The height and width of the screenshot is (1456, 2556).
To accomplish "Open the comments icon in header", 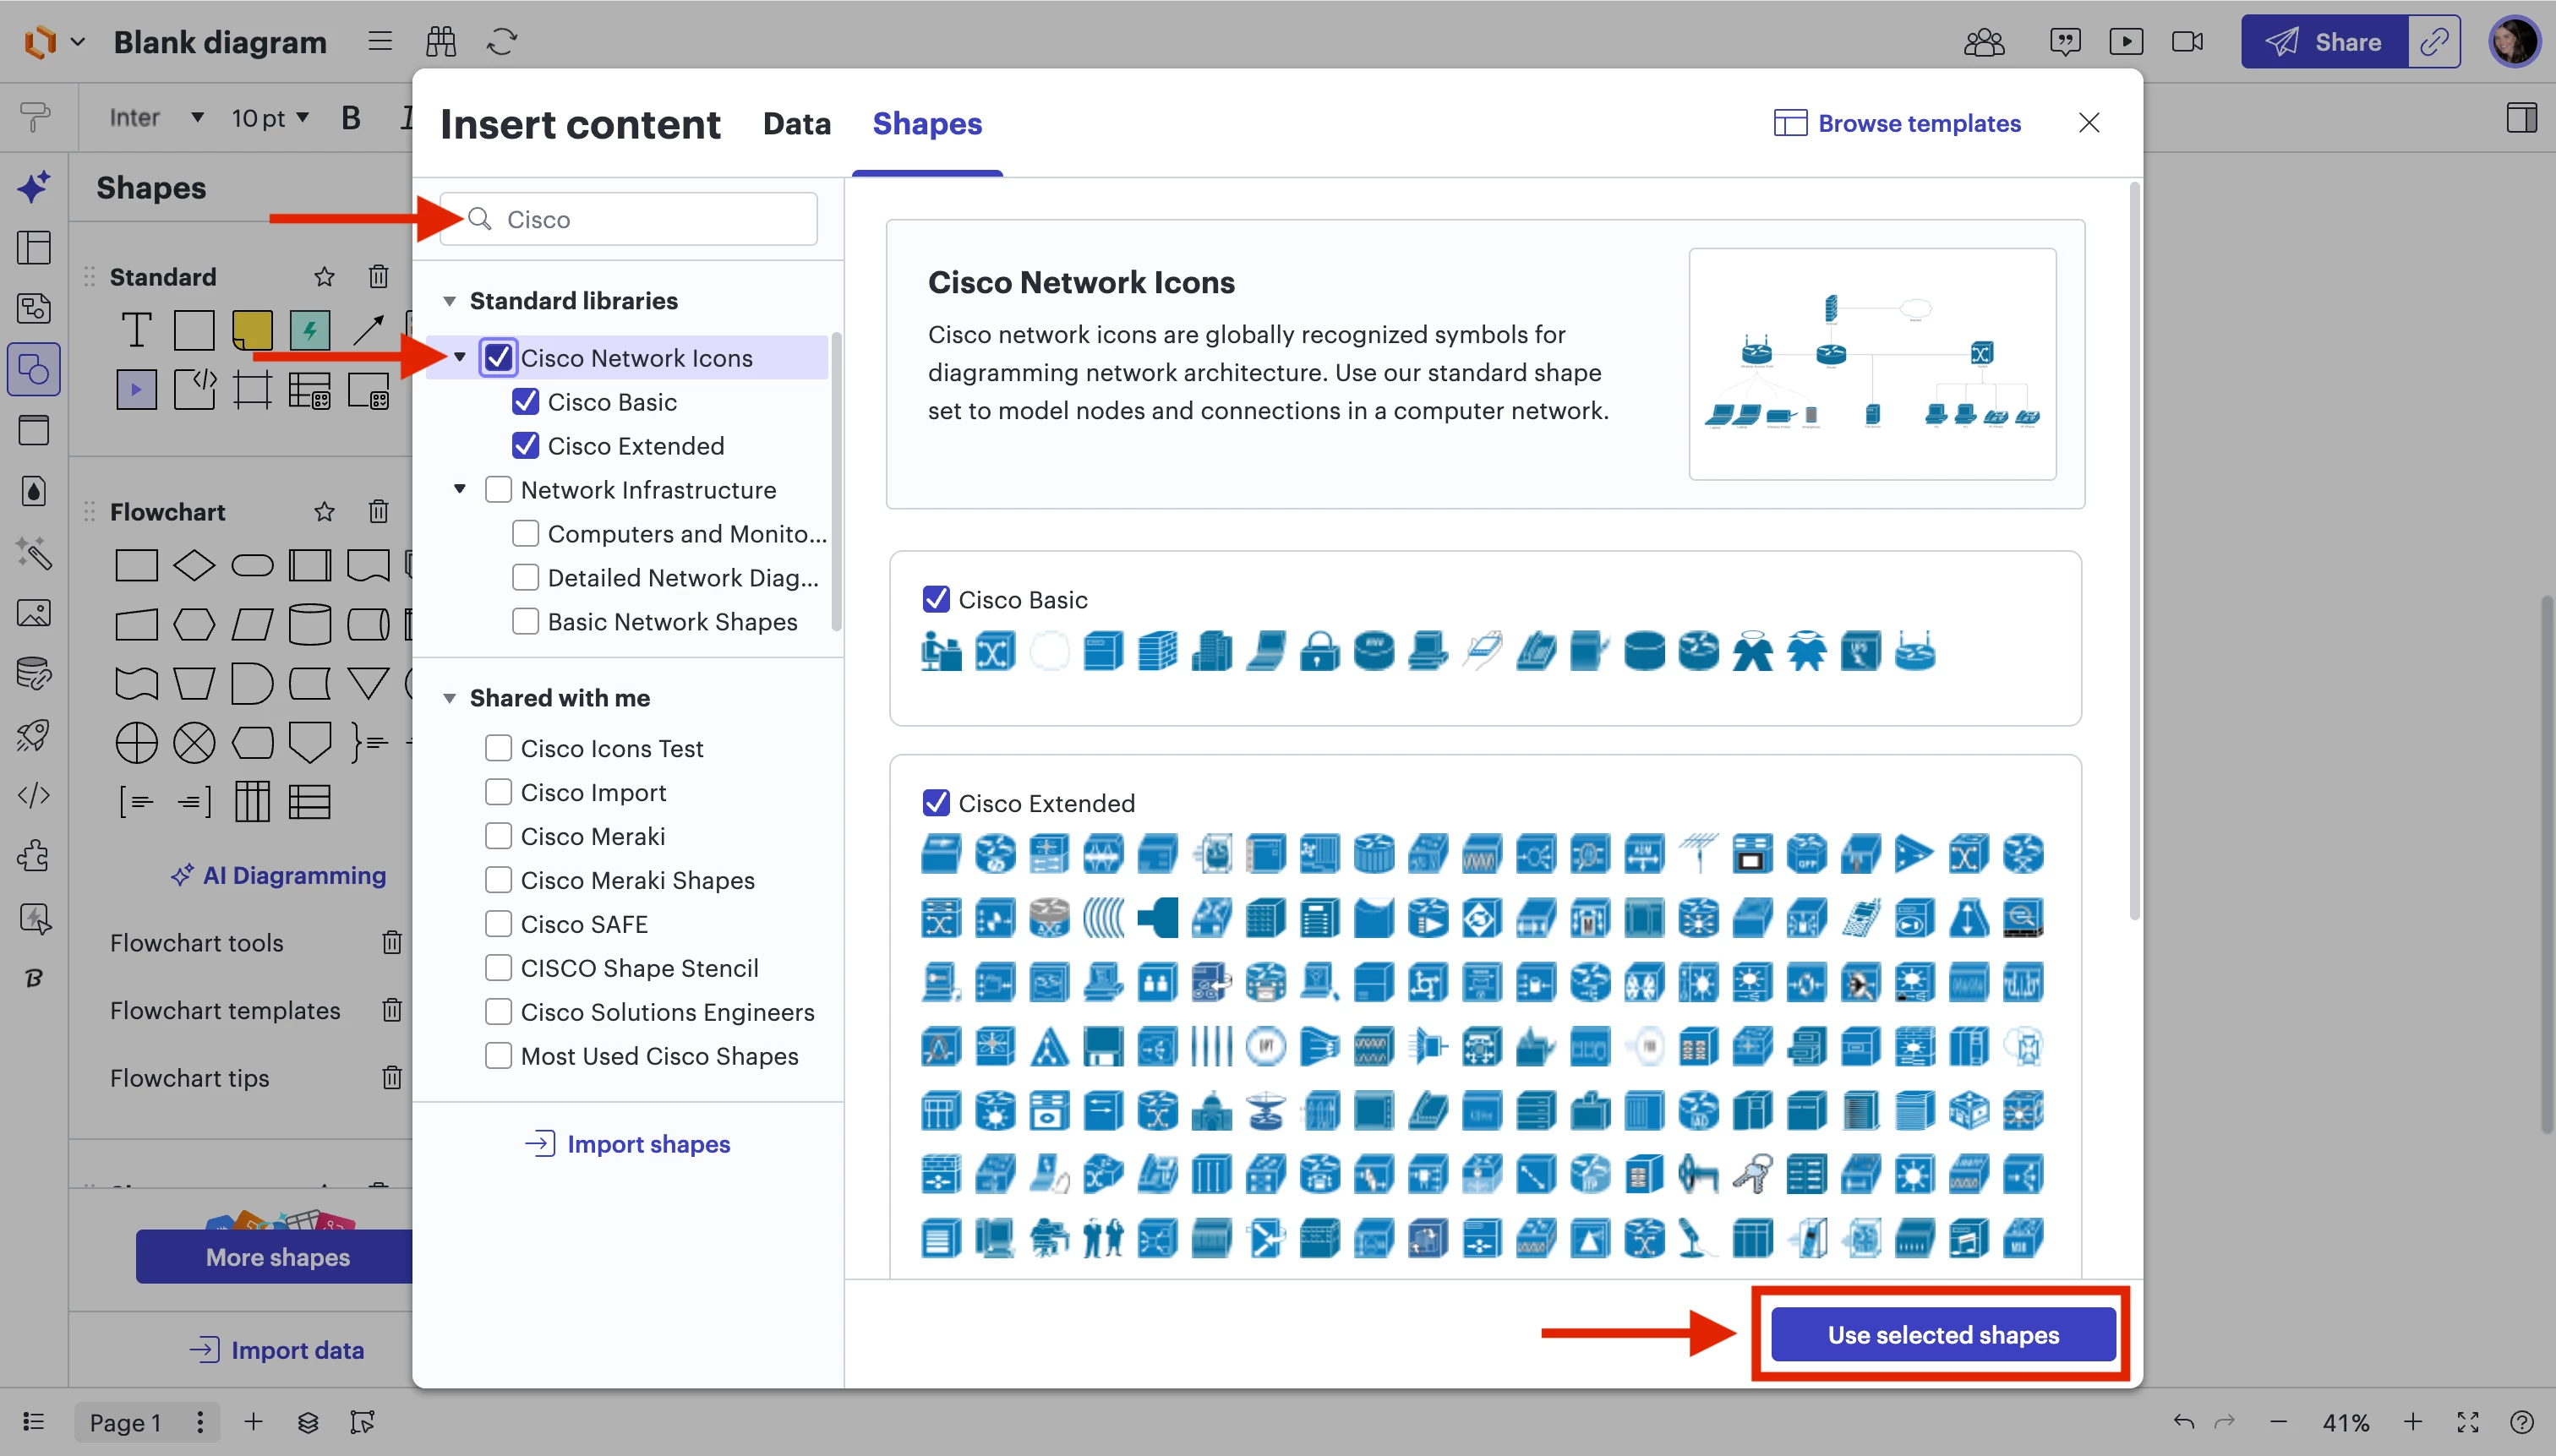I will pyautogui.click(x=2064, y=41).
